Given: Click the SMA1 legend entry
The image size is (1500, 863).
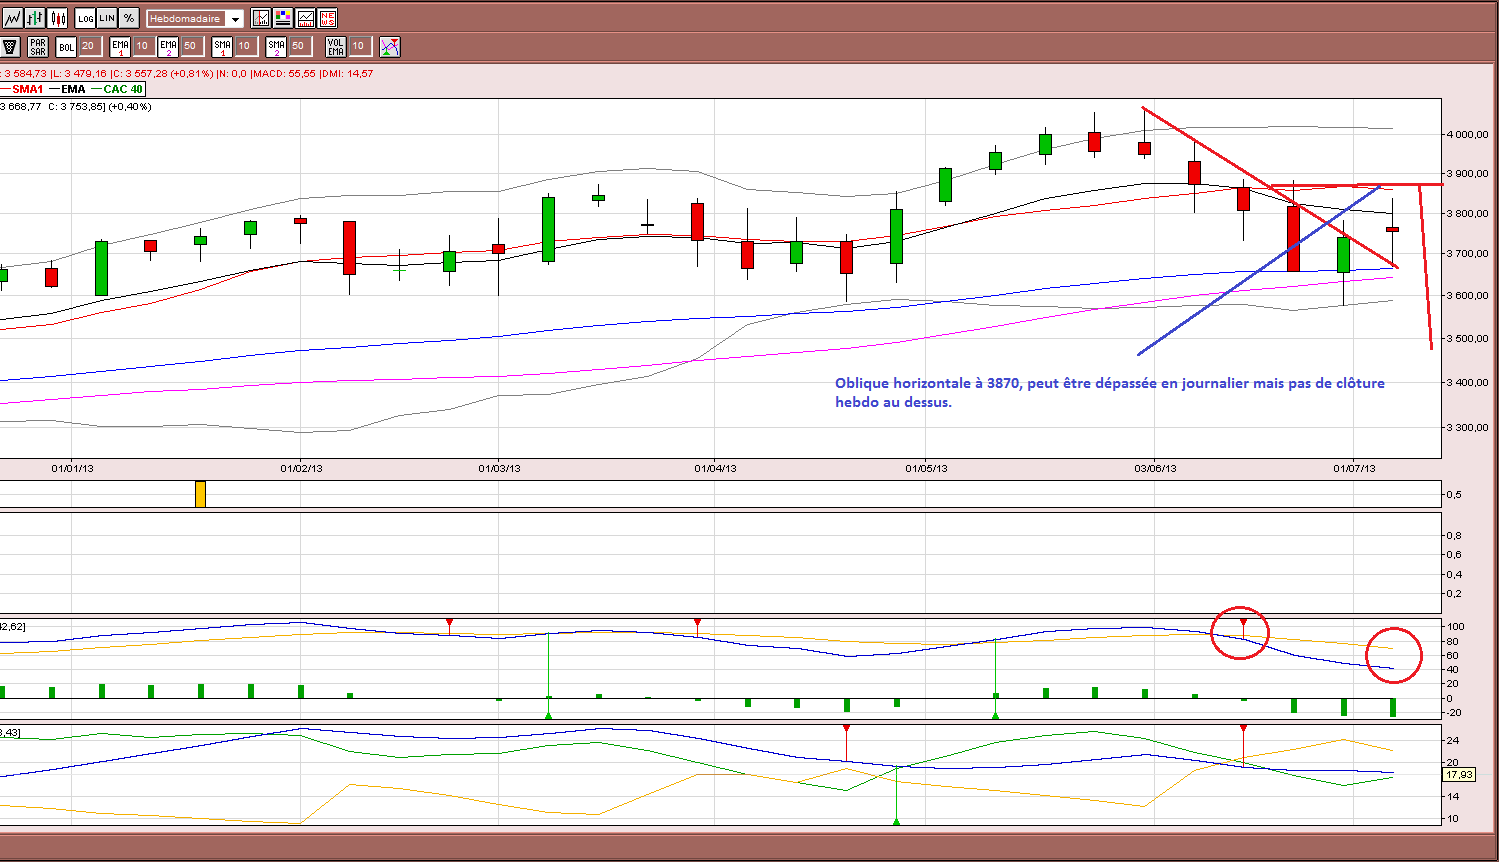Looking at the screenshot, I should [x=22, y=89].
